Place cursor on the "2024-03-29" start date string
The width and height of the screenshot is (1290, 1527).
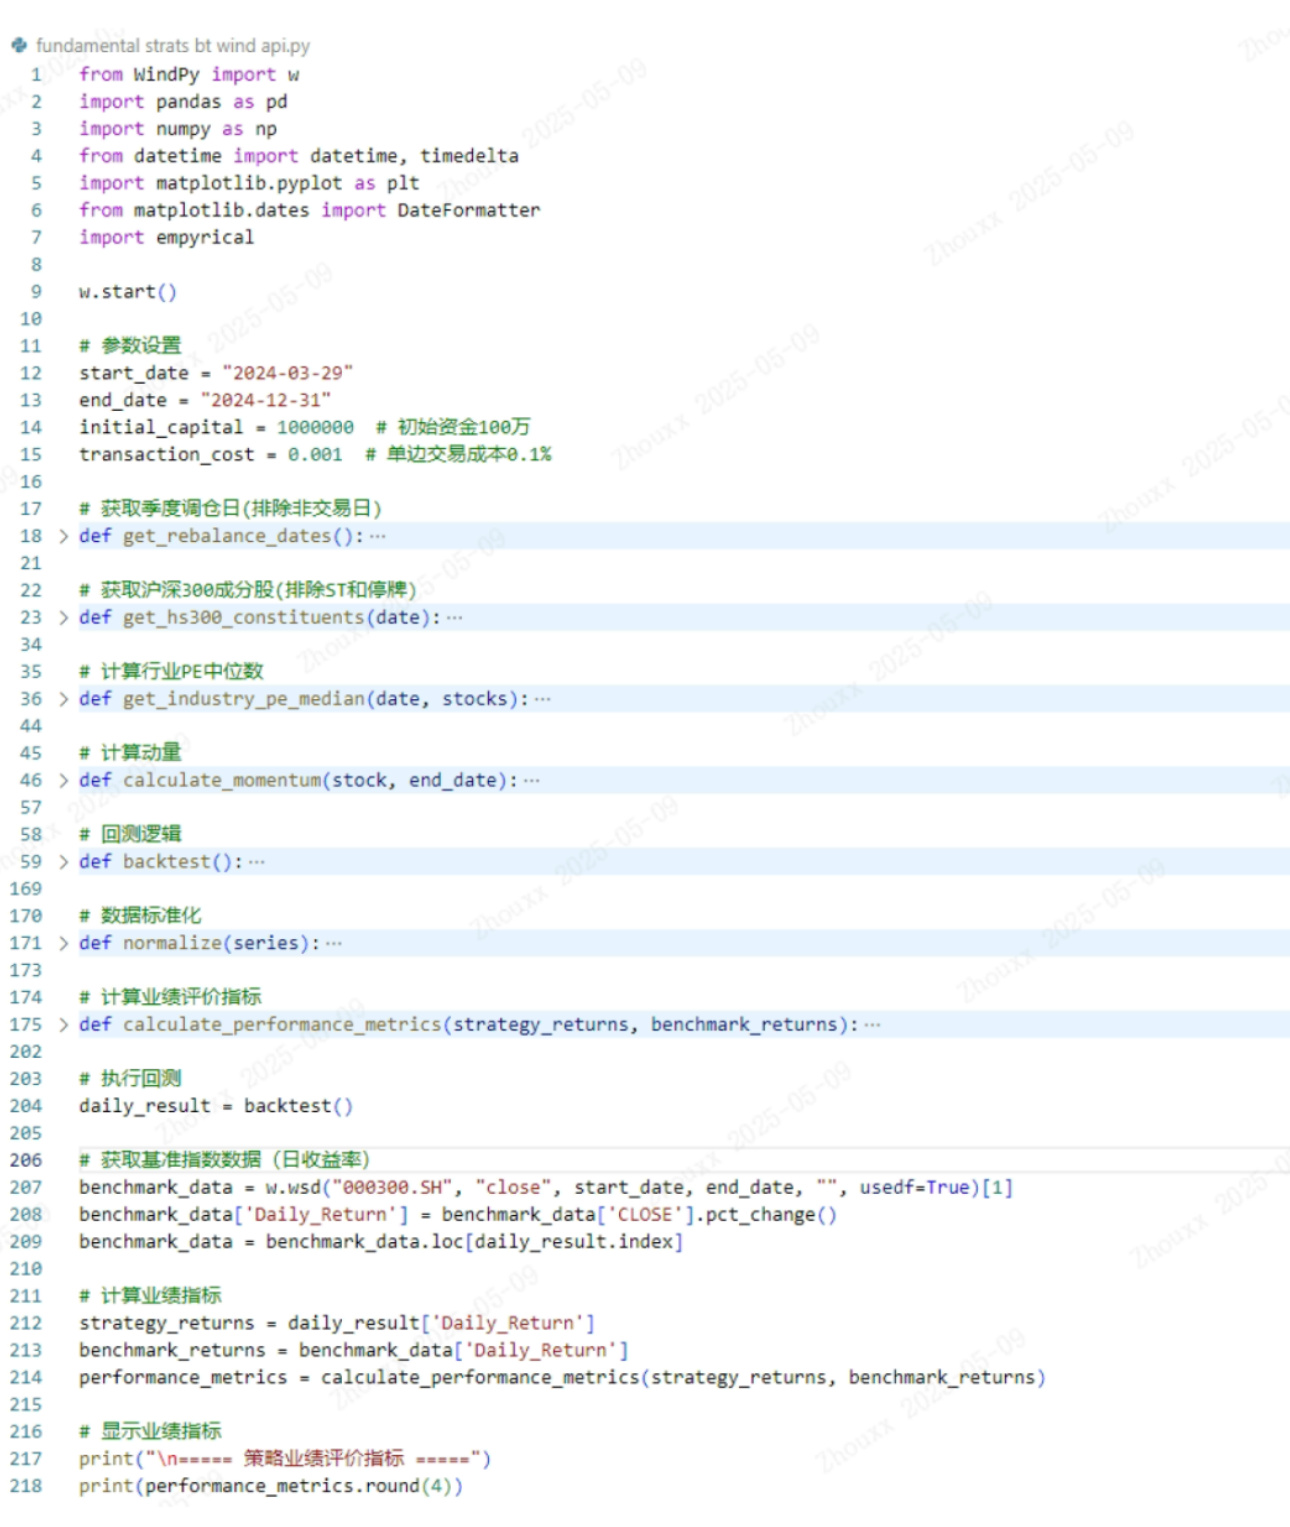click(x=287, y=373)
